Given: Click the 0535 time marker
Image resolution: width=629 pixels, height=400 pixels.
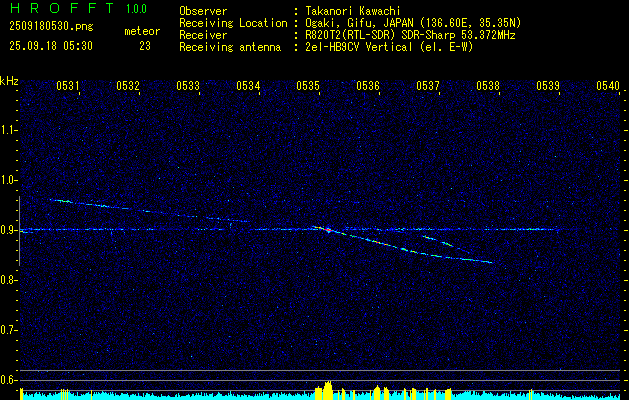Looking at the screenshot, I should point(308,86).
